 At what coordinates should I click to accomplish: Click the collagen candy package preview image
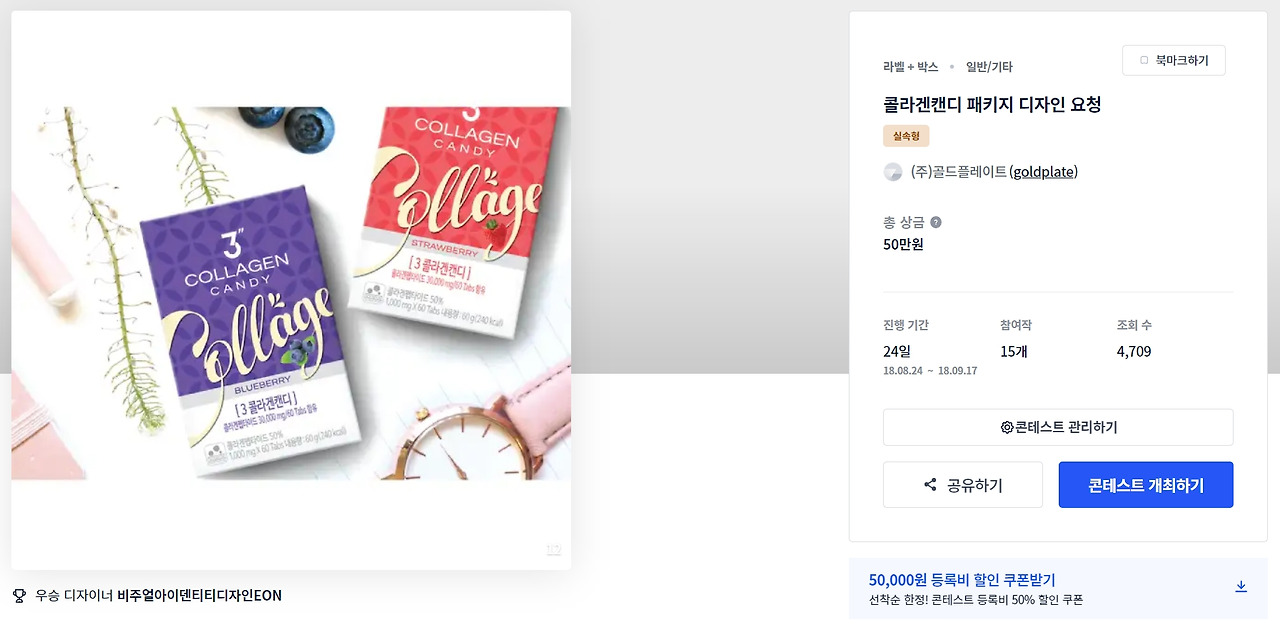pos(291,293)
